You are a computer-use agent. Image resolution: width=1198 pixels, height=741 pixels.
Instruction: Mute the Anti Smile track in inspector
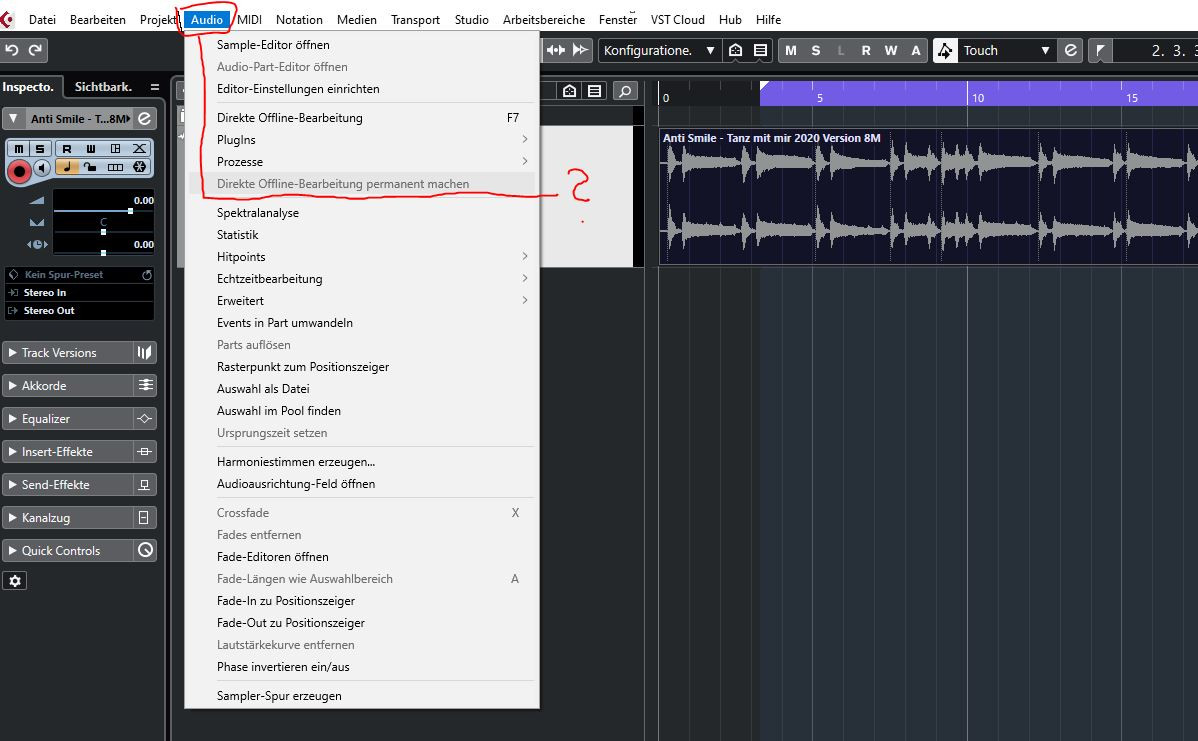tap(19, 148)
